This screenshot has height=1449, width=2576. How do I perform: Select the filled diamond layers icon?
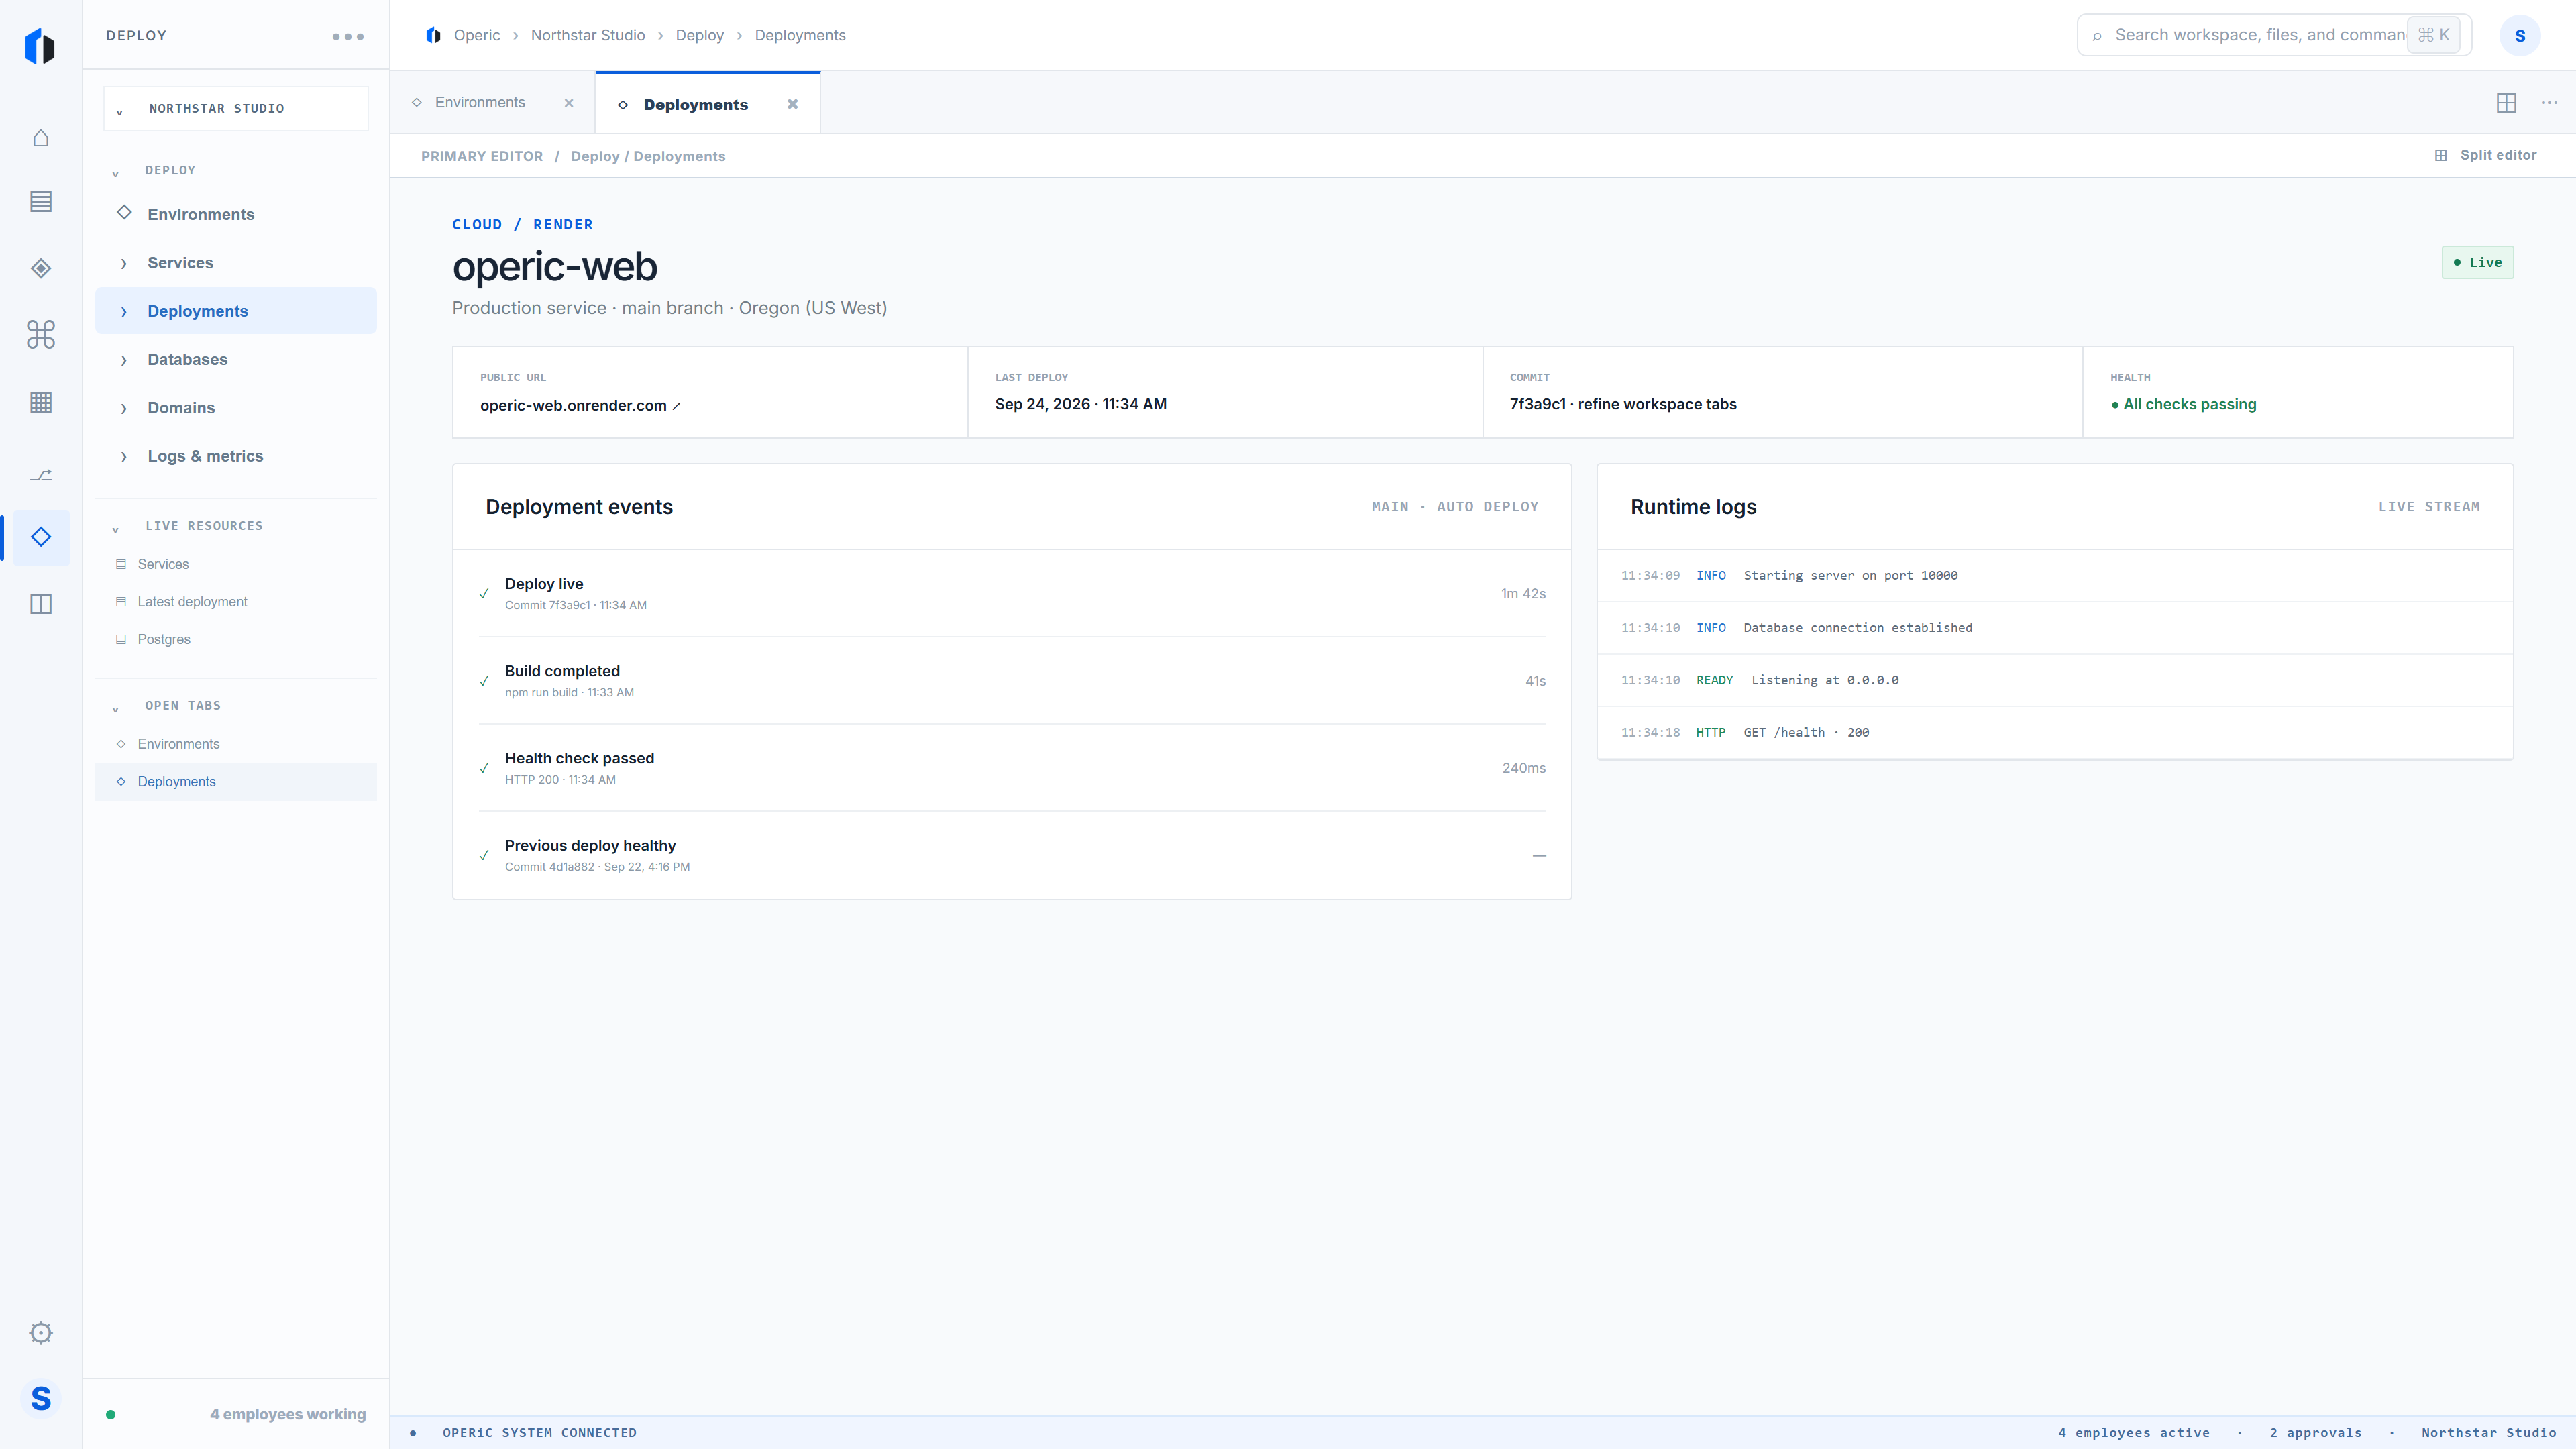[x=41, y=268]
